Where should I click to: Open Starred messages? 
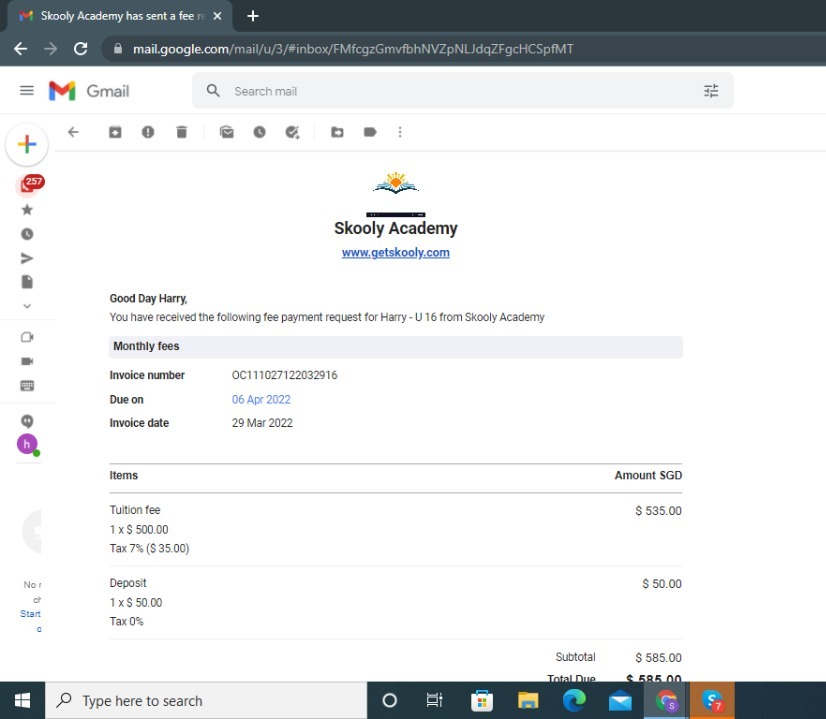point(27,210)
